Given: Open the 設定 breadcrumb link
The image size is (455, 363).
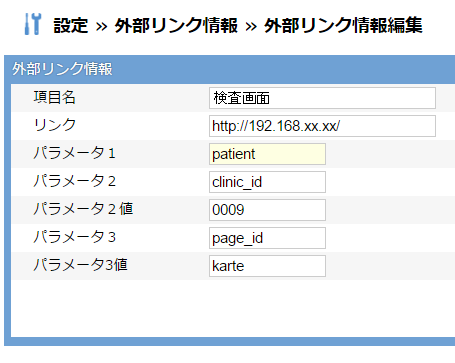Looking at the screenshot, I should [x=71, y=26].
